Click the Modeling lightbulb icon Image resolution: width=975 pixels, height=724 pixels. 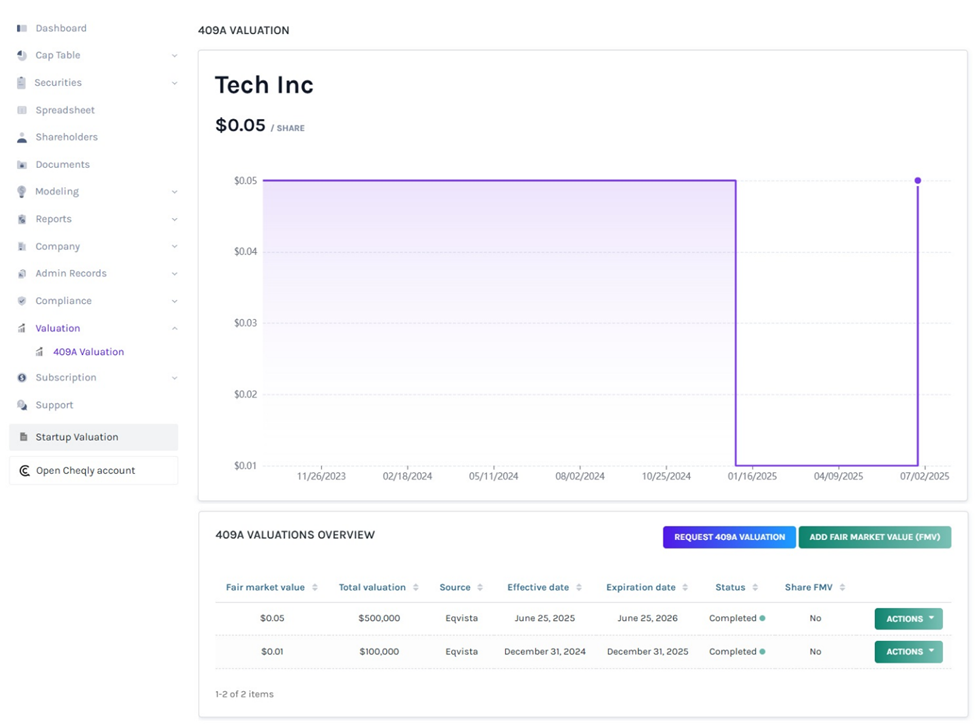(22, 192)
